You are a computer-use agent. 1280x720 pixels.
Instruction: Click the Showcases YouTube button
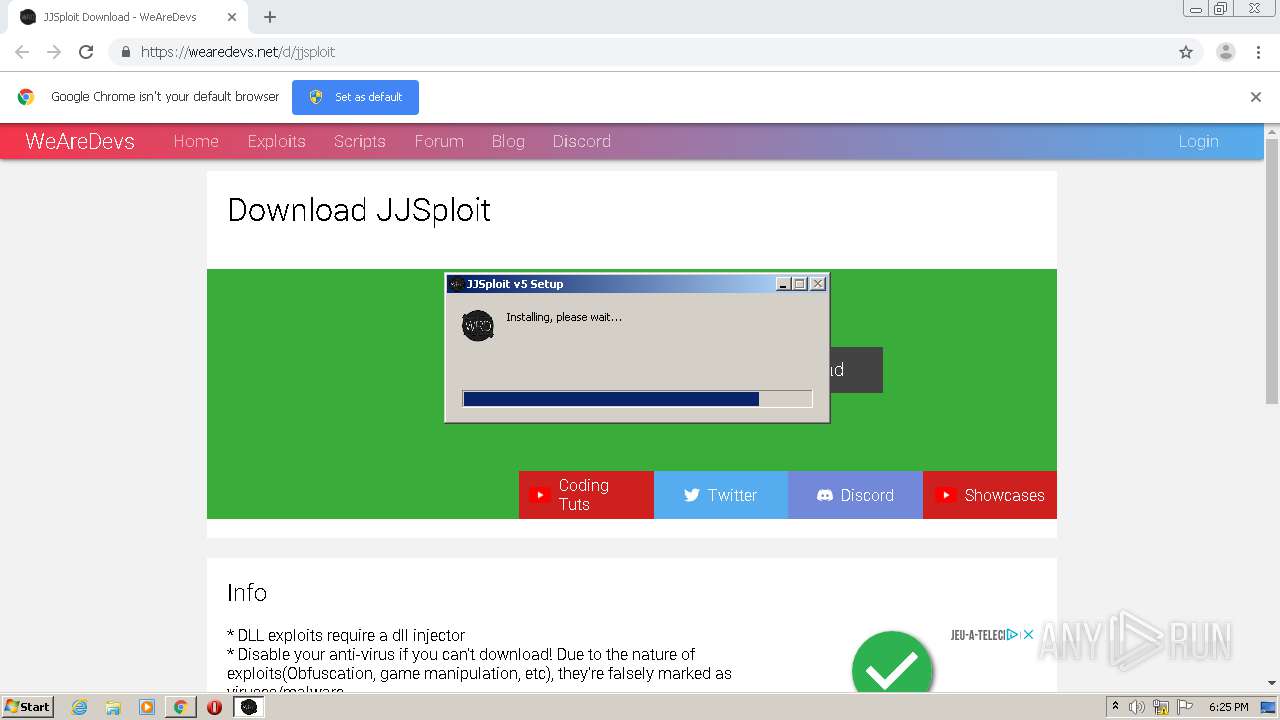pyautogui.click(x=990, y=495)
